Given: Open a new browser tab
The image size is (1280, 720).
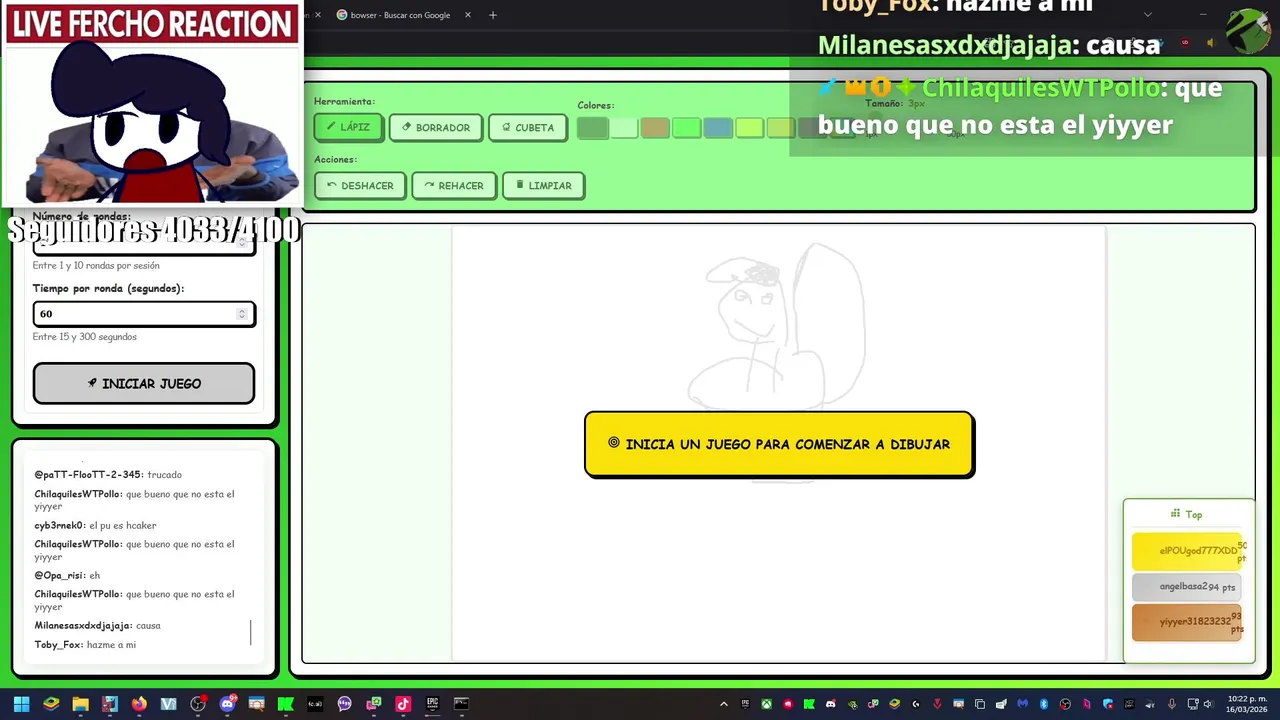Looking at the screenshot, I should tap(492, 15).
